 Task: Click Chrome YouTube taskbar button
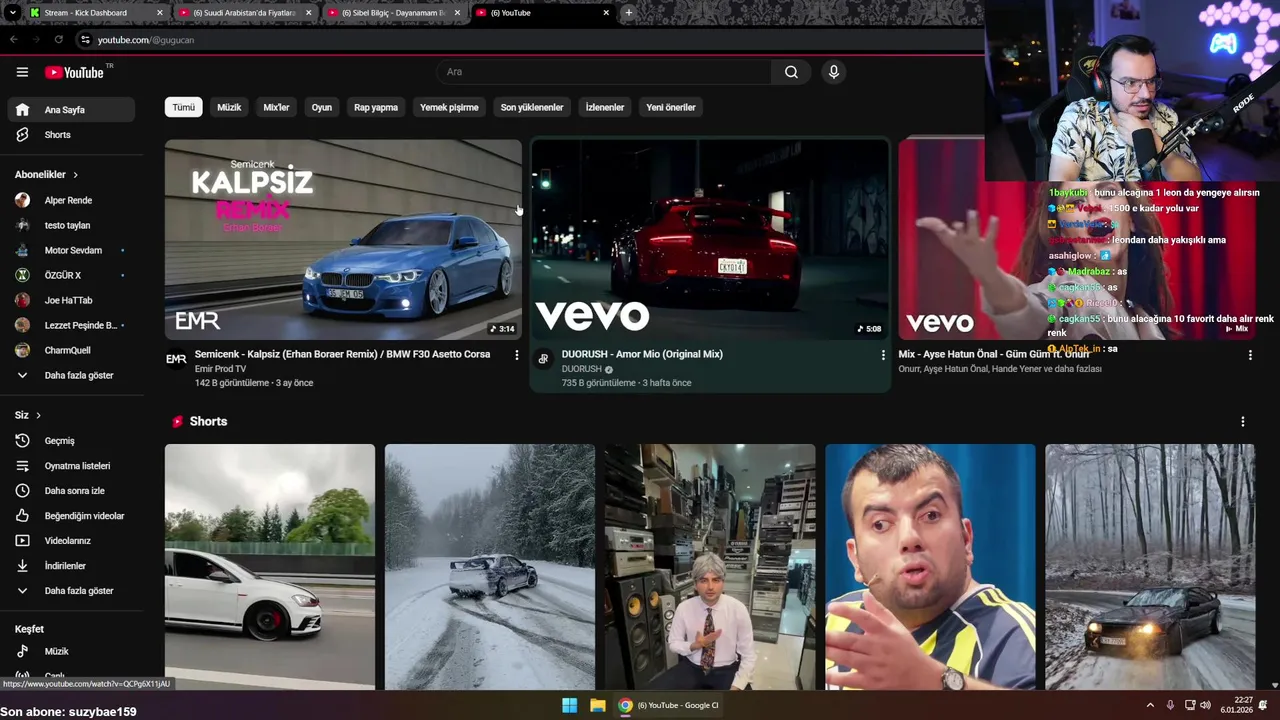tap(668, 705)
